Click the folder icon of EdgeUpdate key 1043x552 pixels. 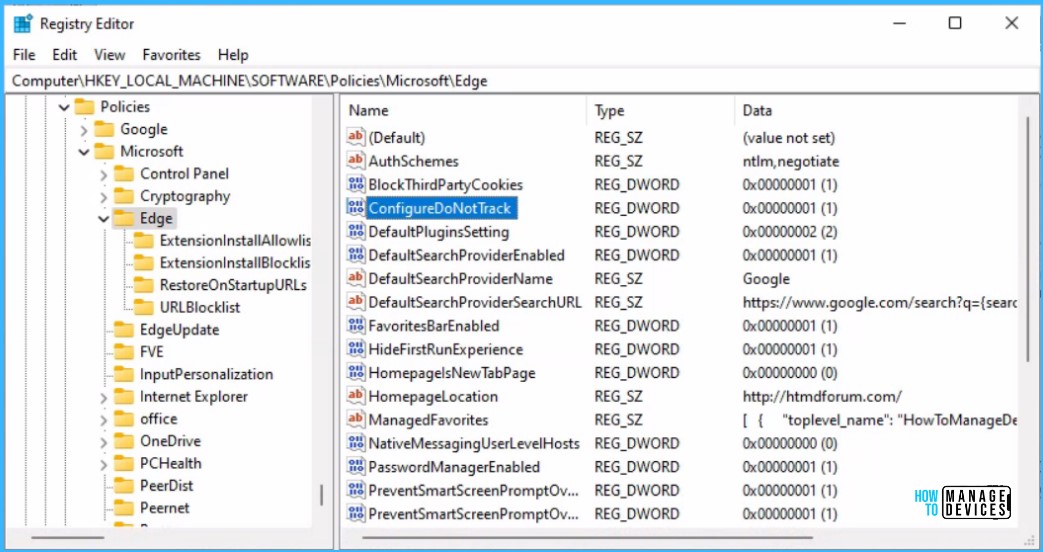pos(124,329)
